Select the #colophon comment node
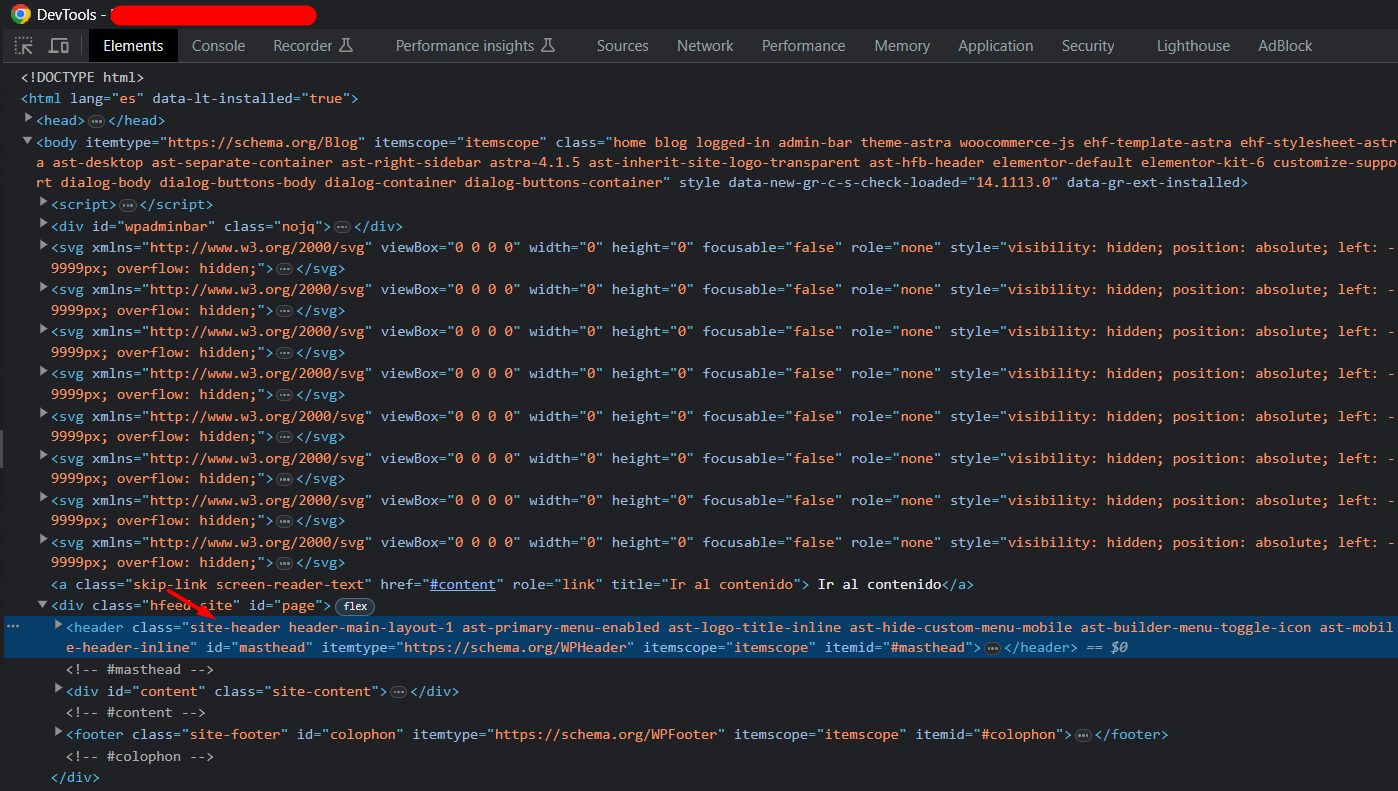 point(140,757)
